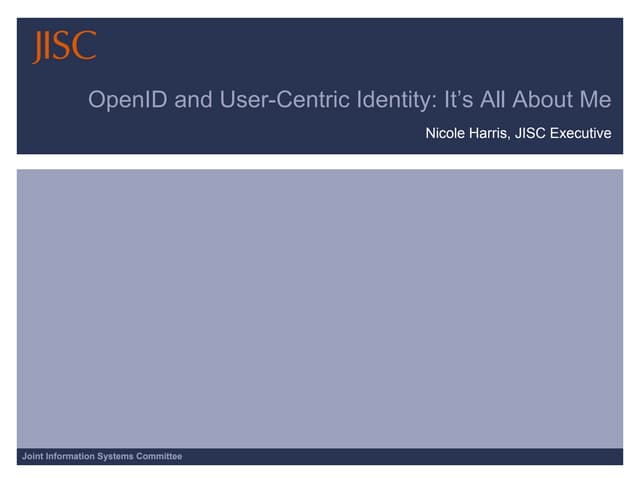Select the word Committee in the footer
The image size is (640, 480).
162,457
